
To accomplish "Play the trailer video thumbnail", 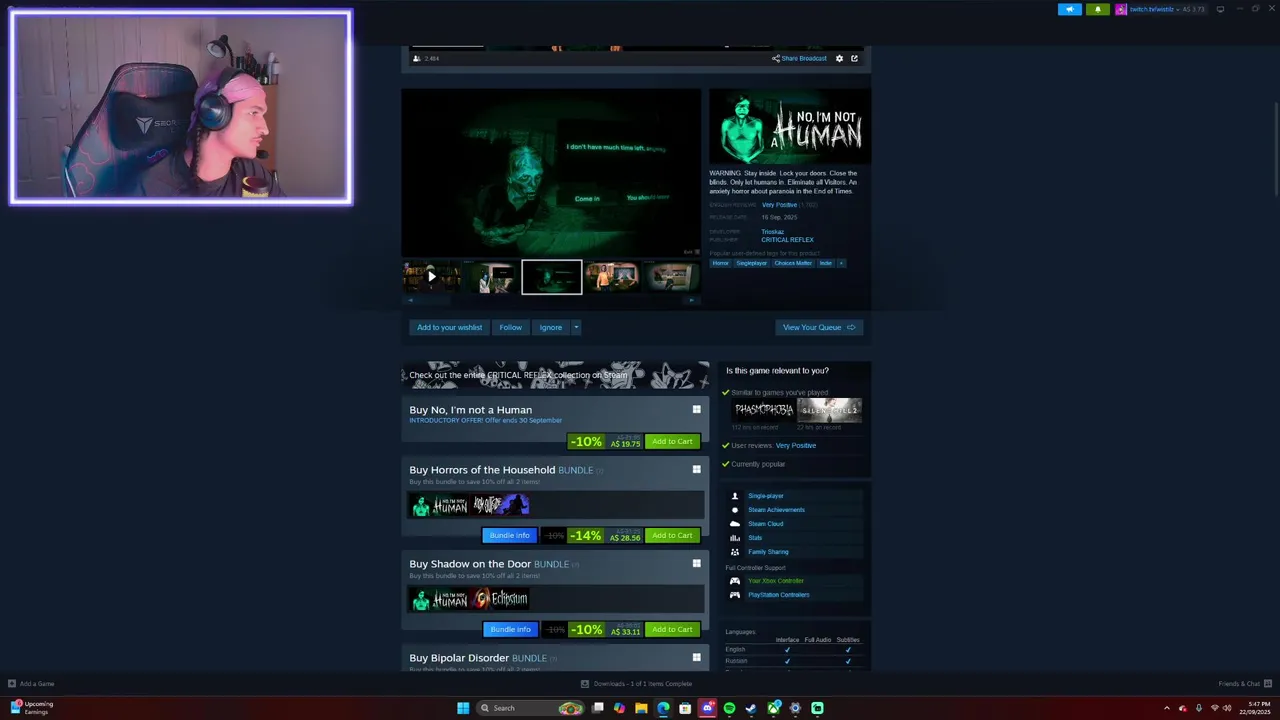I will click(431, 277).
